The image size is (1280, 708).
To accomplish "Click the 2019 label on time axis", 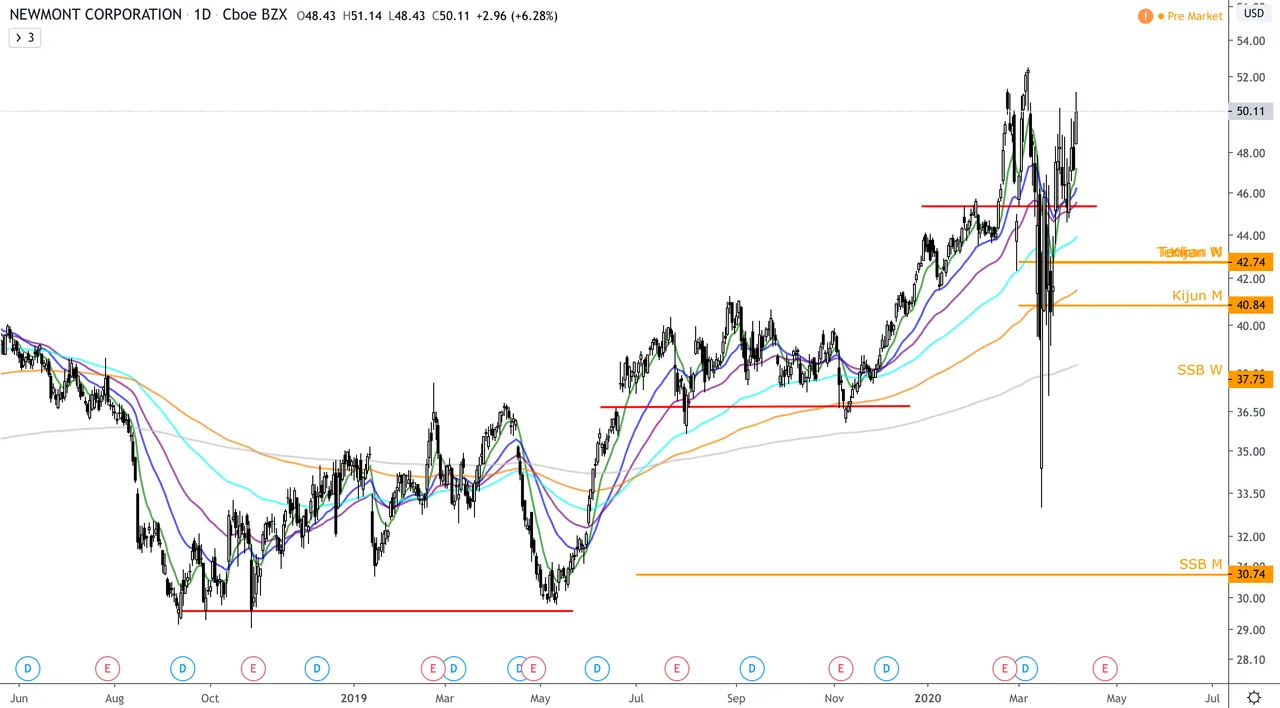I will [x=354, y=698].
